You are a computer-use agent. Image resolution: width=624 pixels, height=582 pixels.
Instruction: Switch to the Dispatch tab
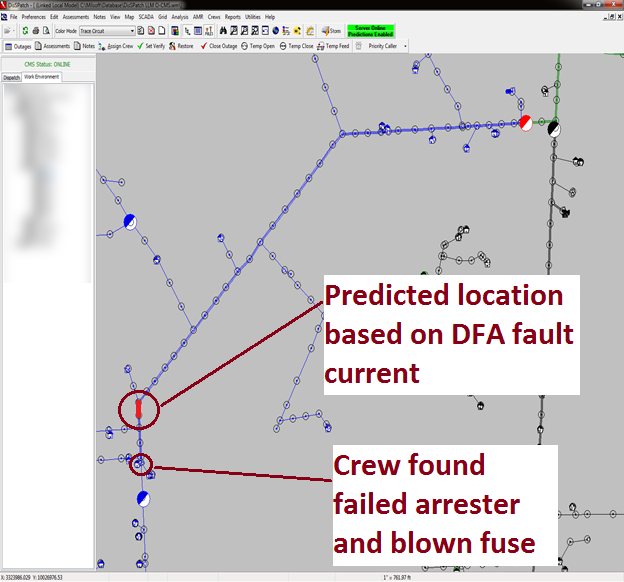[11, 78]
